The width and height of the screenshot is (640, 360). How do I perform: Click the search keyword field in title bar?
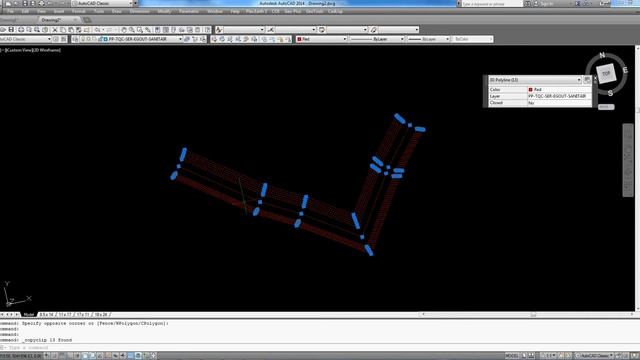pyautogui.click(x=492, y=4)
